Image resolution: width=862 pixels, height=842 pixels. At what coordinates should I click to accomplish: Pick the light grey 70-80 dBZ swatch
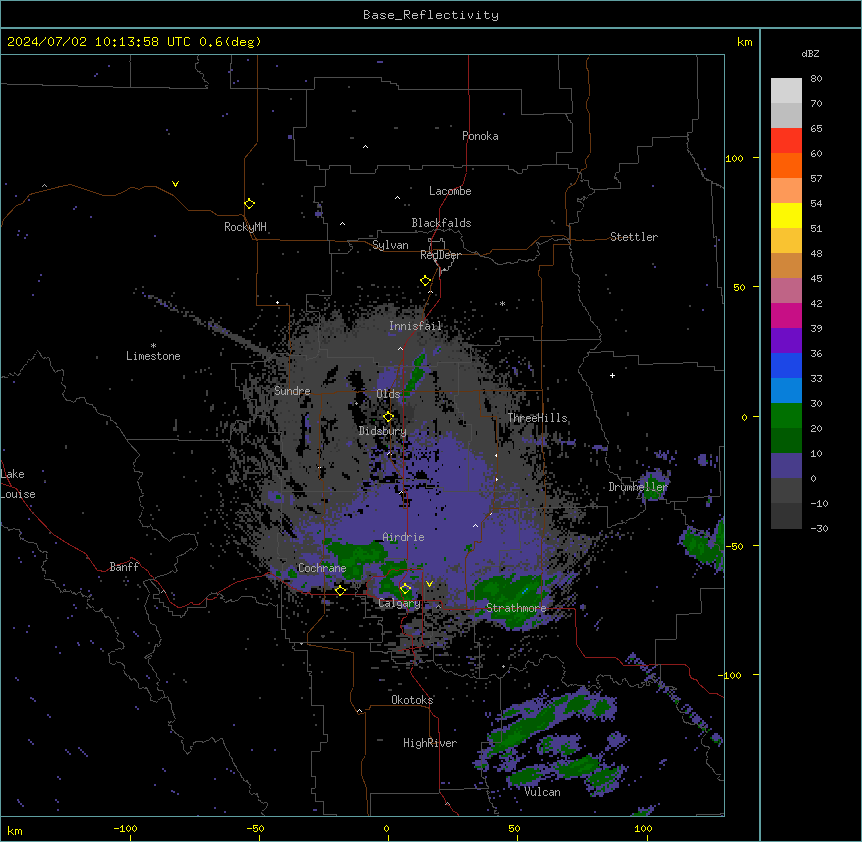click(786, 90)
